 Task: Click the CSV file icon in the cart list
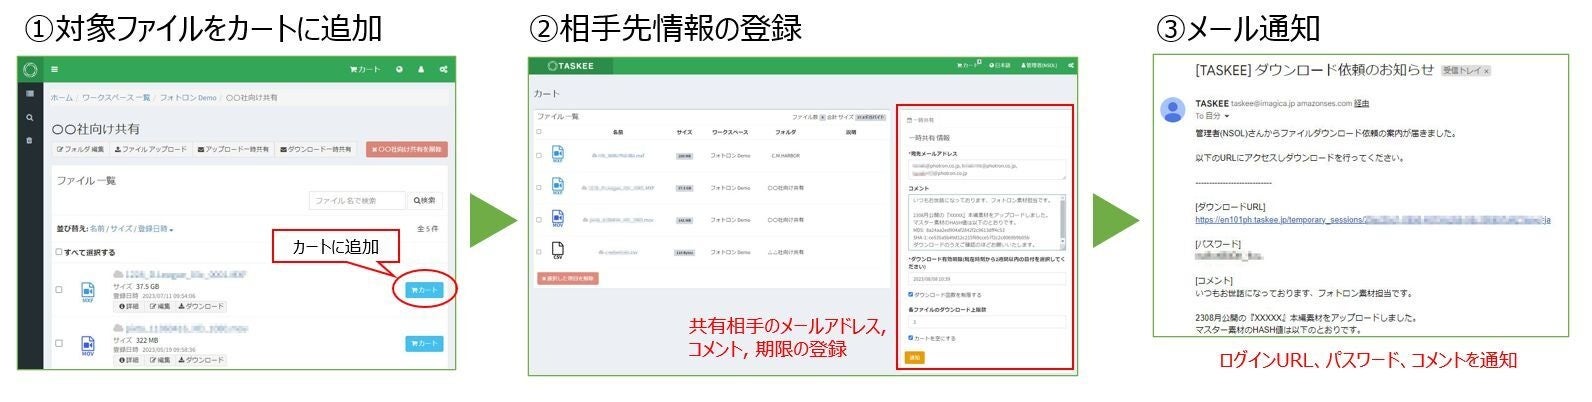(558, 251)
